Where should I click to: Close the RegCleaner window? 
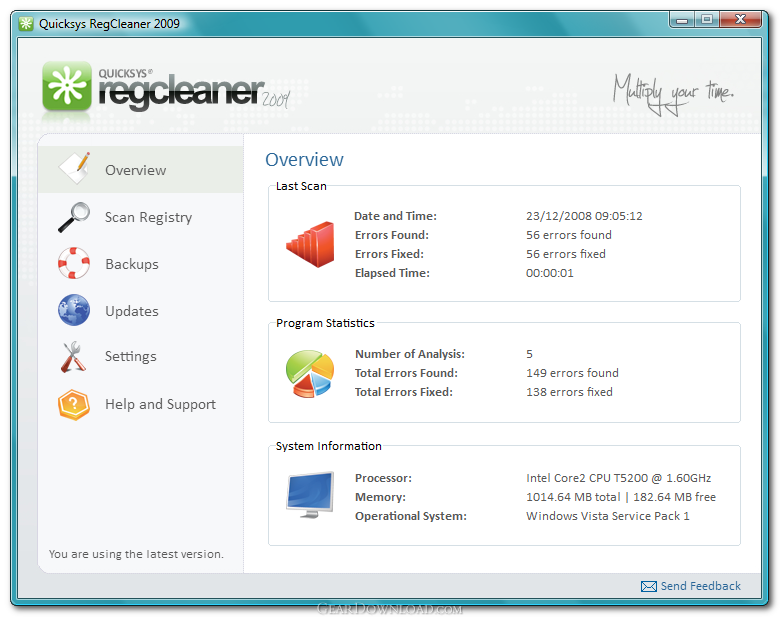pos(740,20)
